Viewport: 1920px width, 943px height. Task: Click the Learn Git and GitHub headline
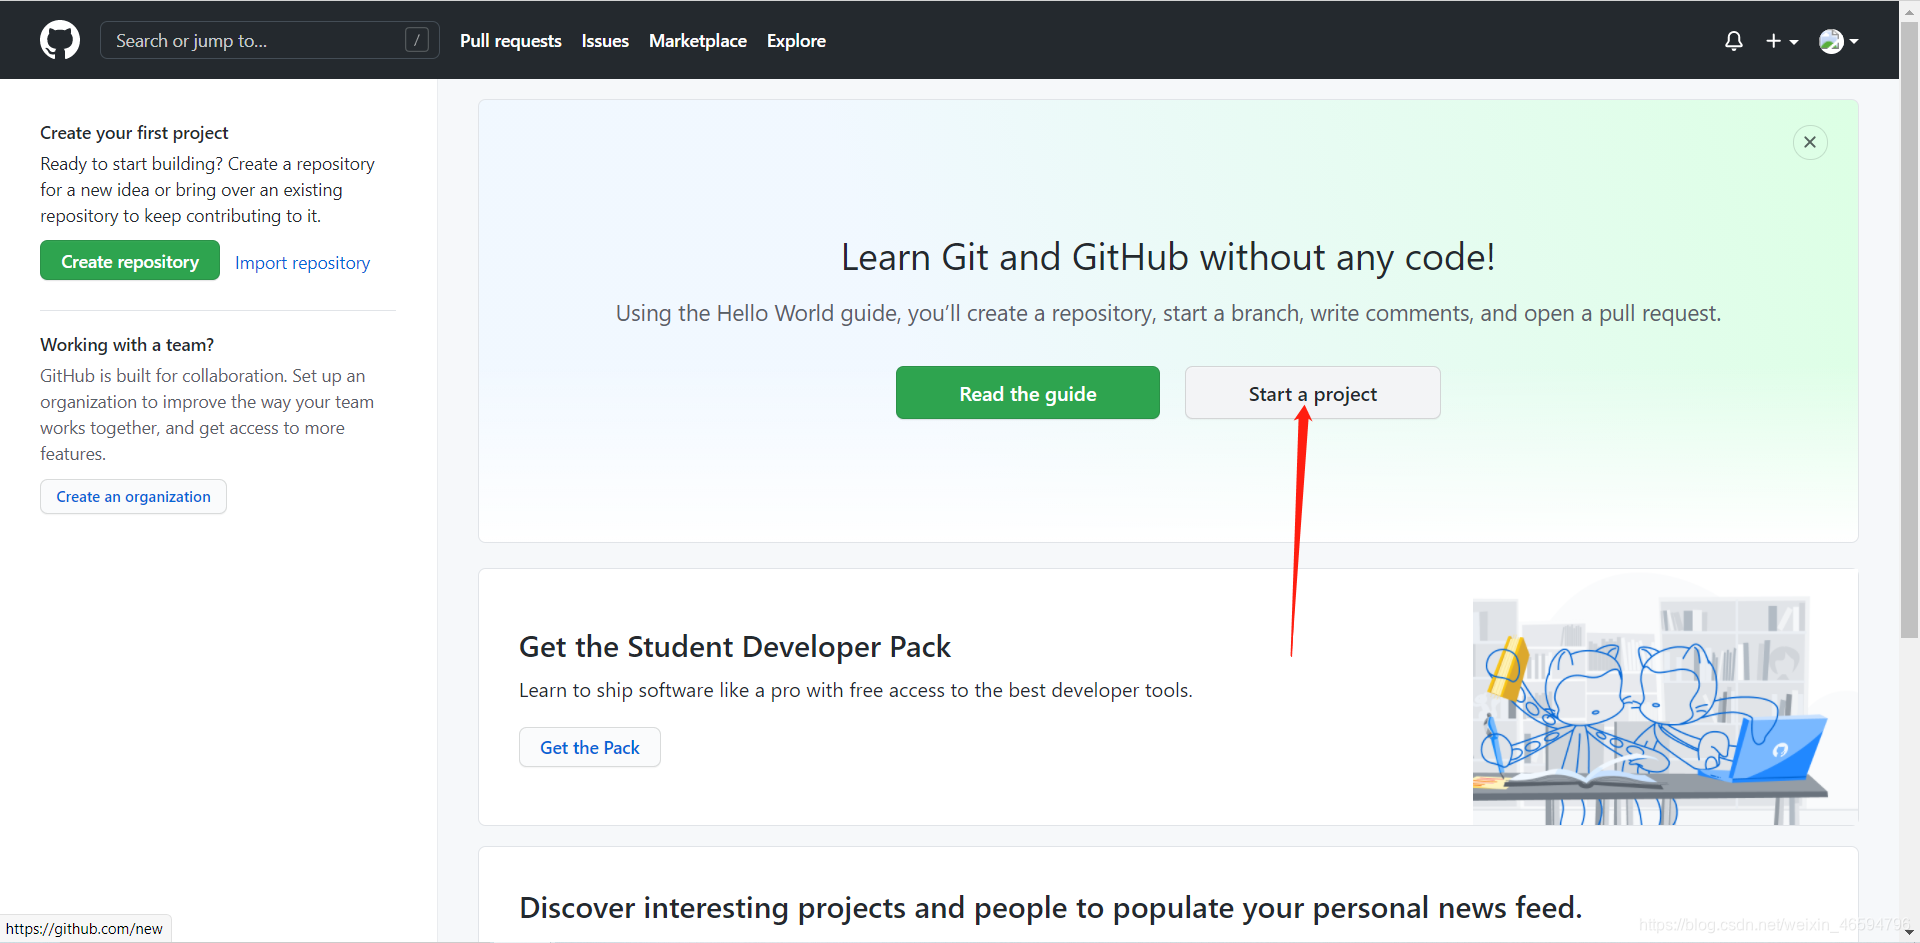pyautogui.click(x=1168, y=257)
